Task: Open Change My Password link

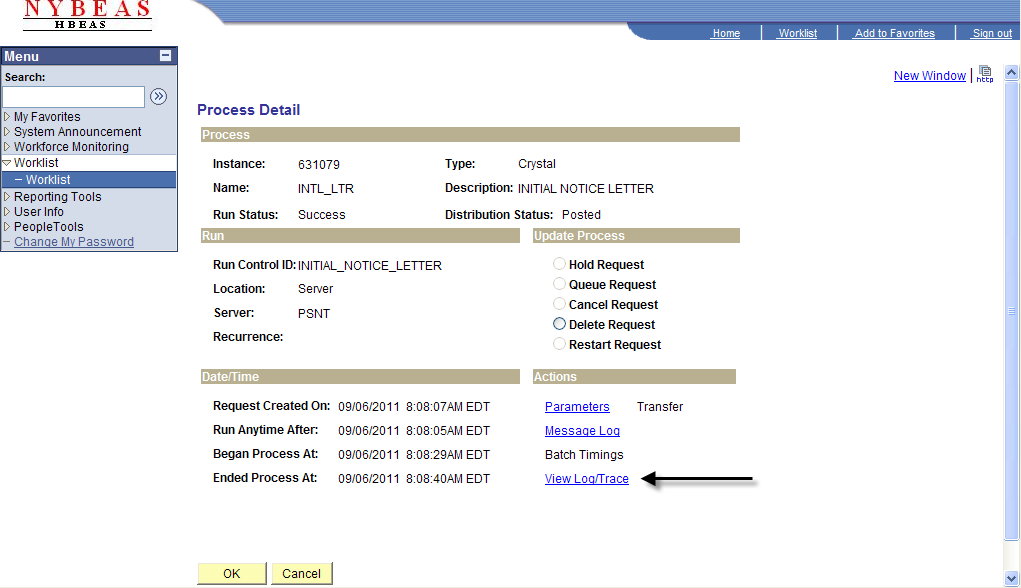Action: click(74, 242)
